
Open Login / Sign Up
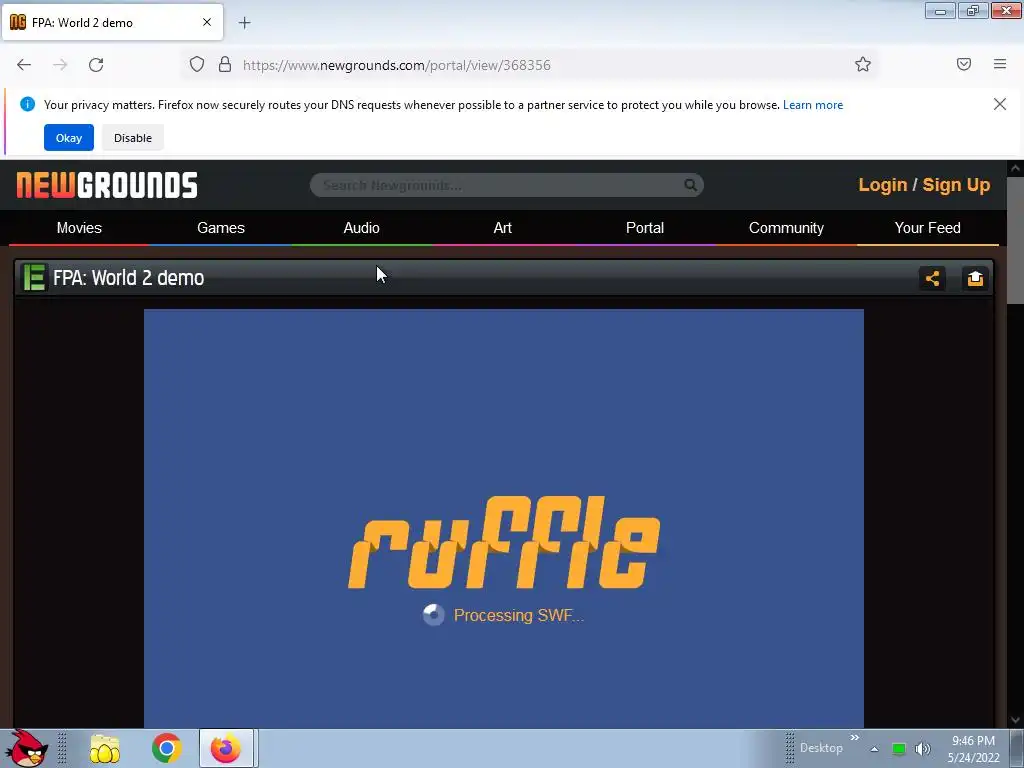pos(924,185)
